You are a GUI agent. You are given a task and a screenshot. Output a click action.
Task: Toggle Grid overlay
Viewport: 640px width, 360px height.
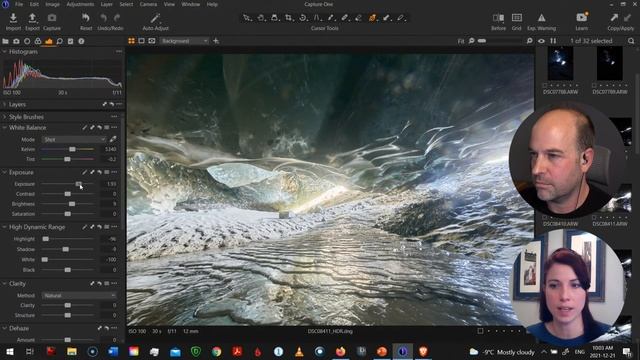click(517, 18)
